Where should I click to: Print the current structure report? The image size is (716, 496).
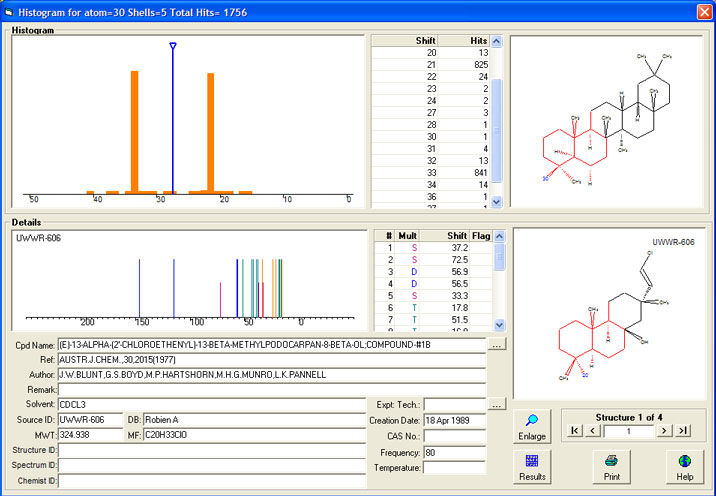coord(611,468)
